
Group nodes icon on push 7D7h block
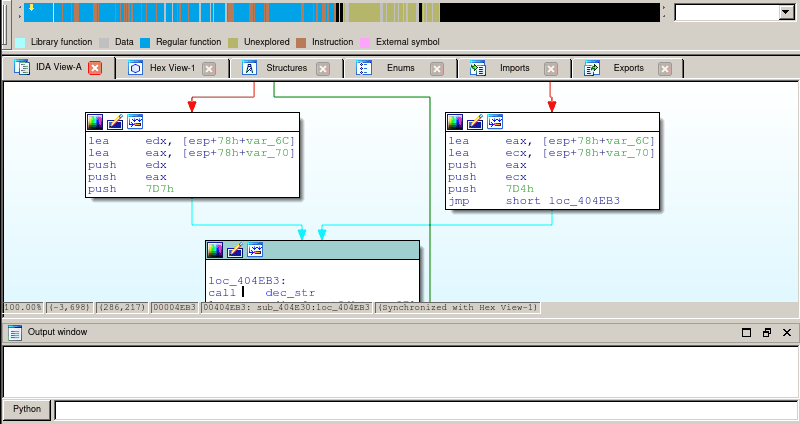pyautogui.click(x=135, y=122)
